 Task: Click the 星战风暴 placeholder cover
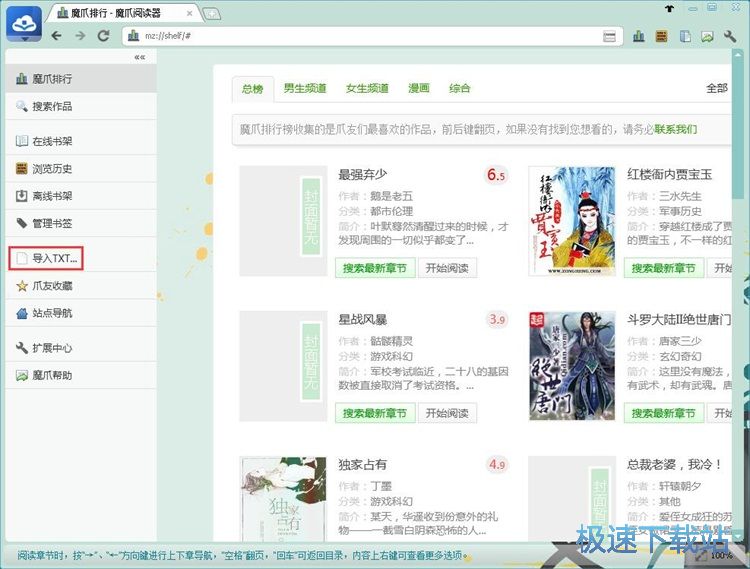click(x=284, y=366)
